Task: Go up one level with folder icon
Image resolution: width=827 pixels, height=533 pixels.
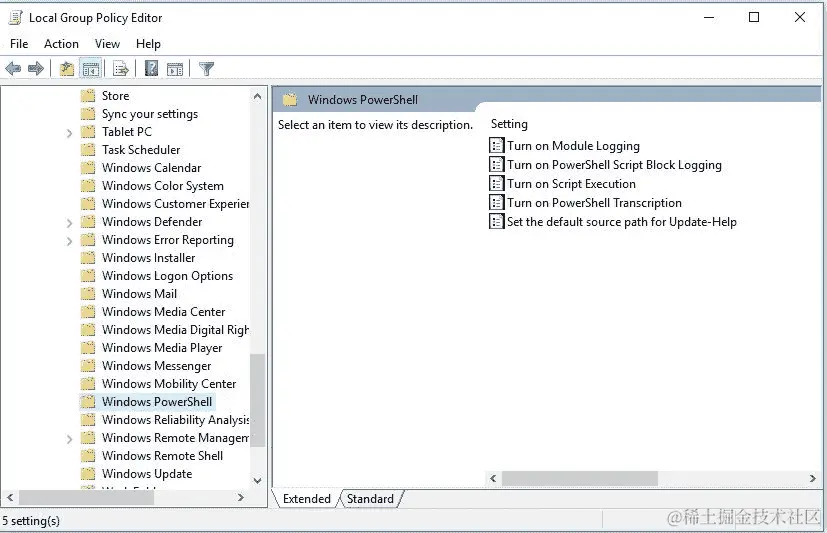Action: coord(67,69)
